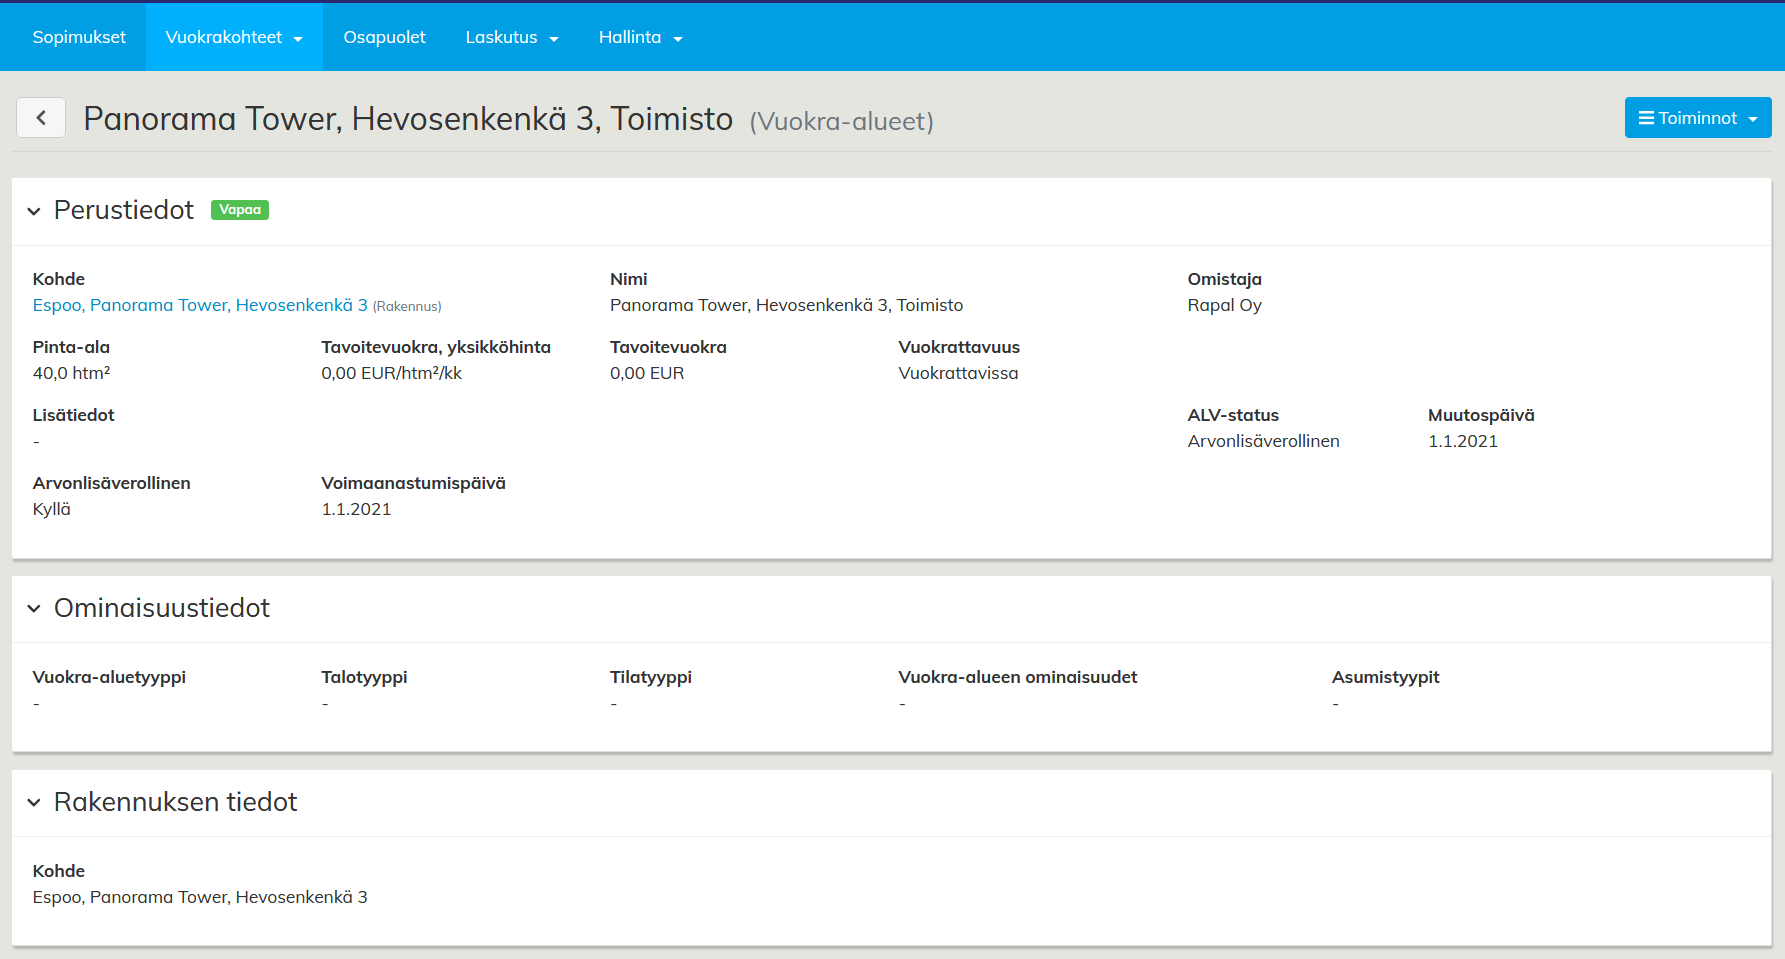Click the page title Panorama Tower Toimisto
This screenshot has width=1785, height=959.
pos(408,119)
